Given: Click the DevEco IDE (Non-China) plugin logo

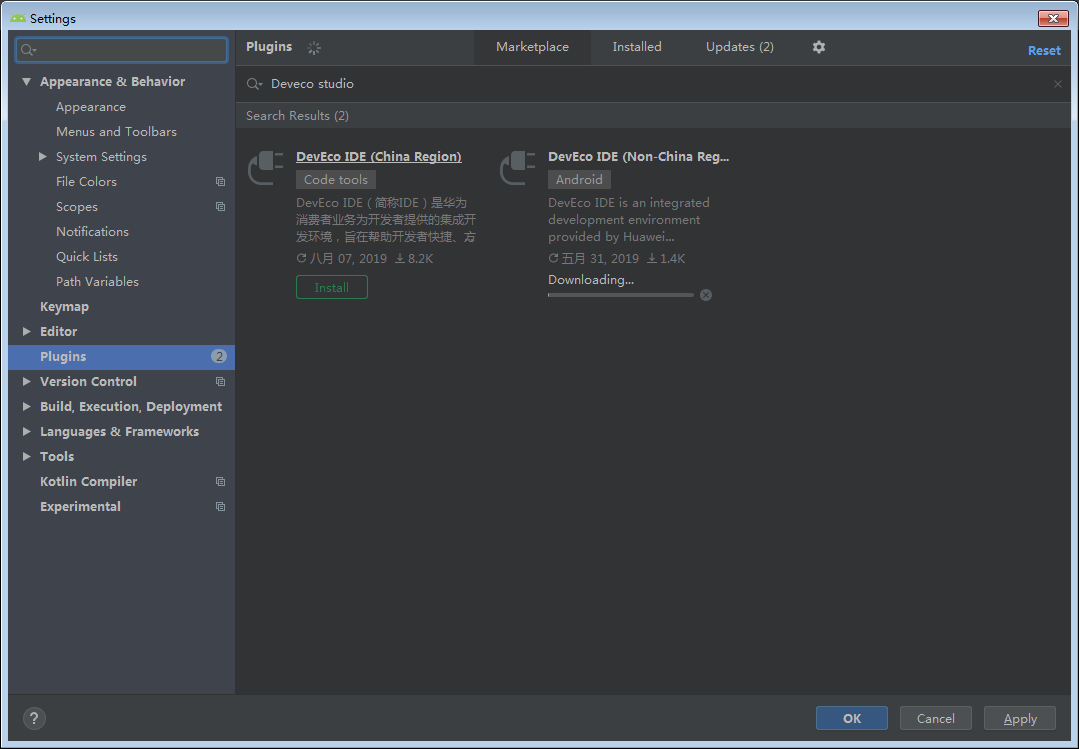Looking at the screenshot, I should tap(516, 167).
